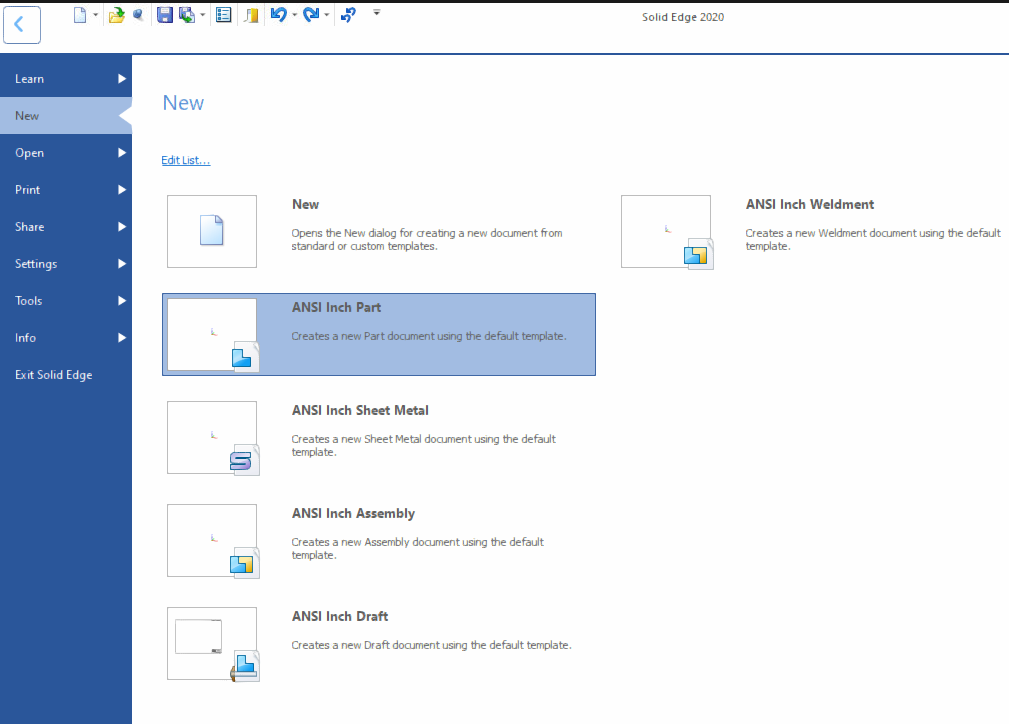Click the New template thumbnail box
Screen dimensions: 1009x724
(x=212, y=231)
